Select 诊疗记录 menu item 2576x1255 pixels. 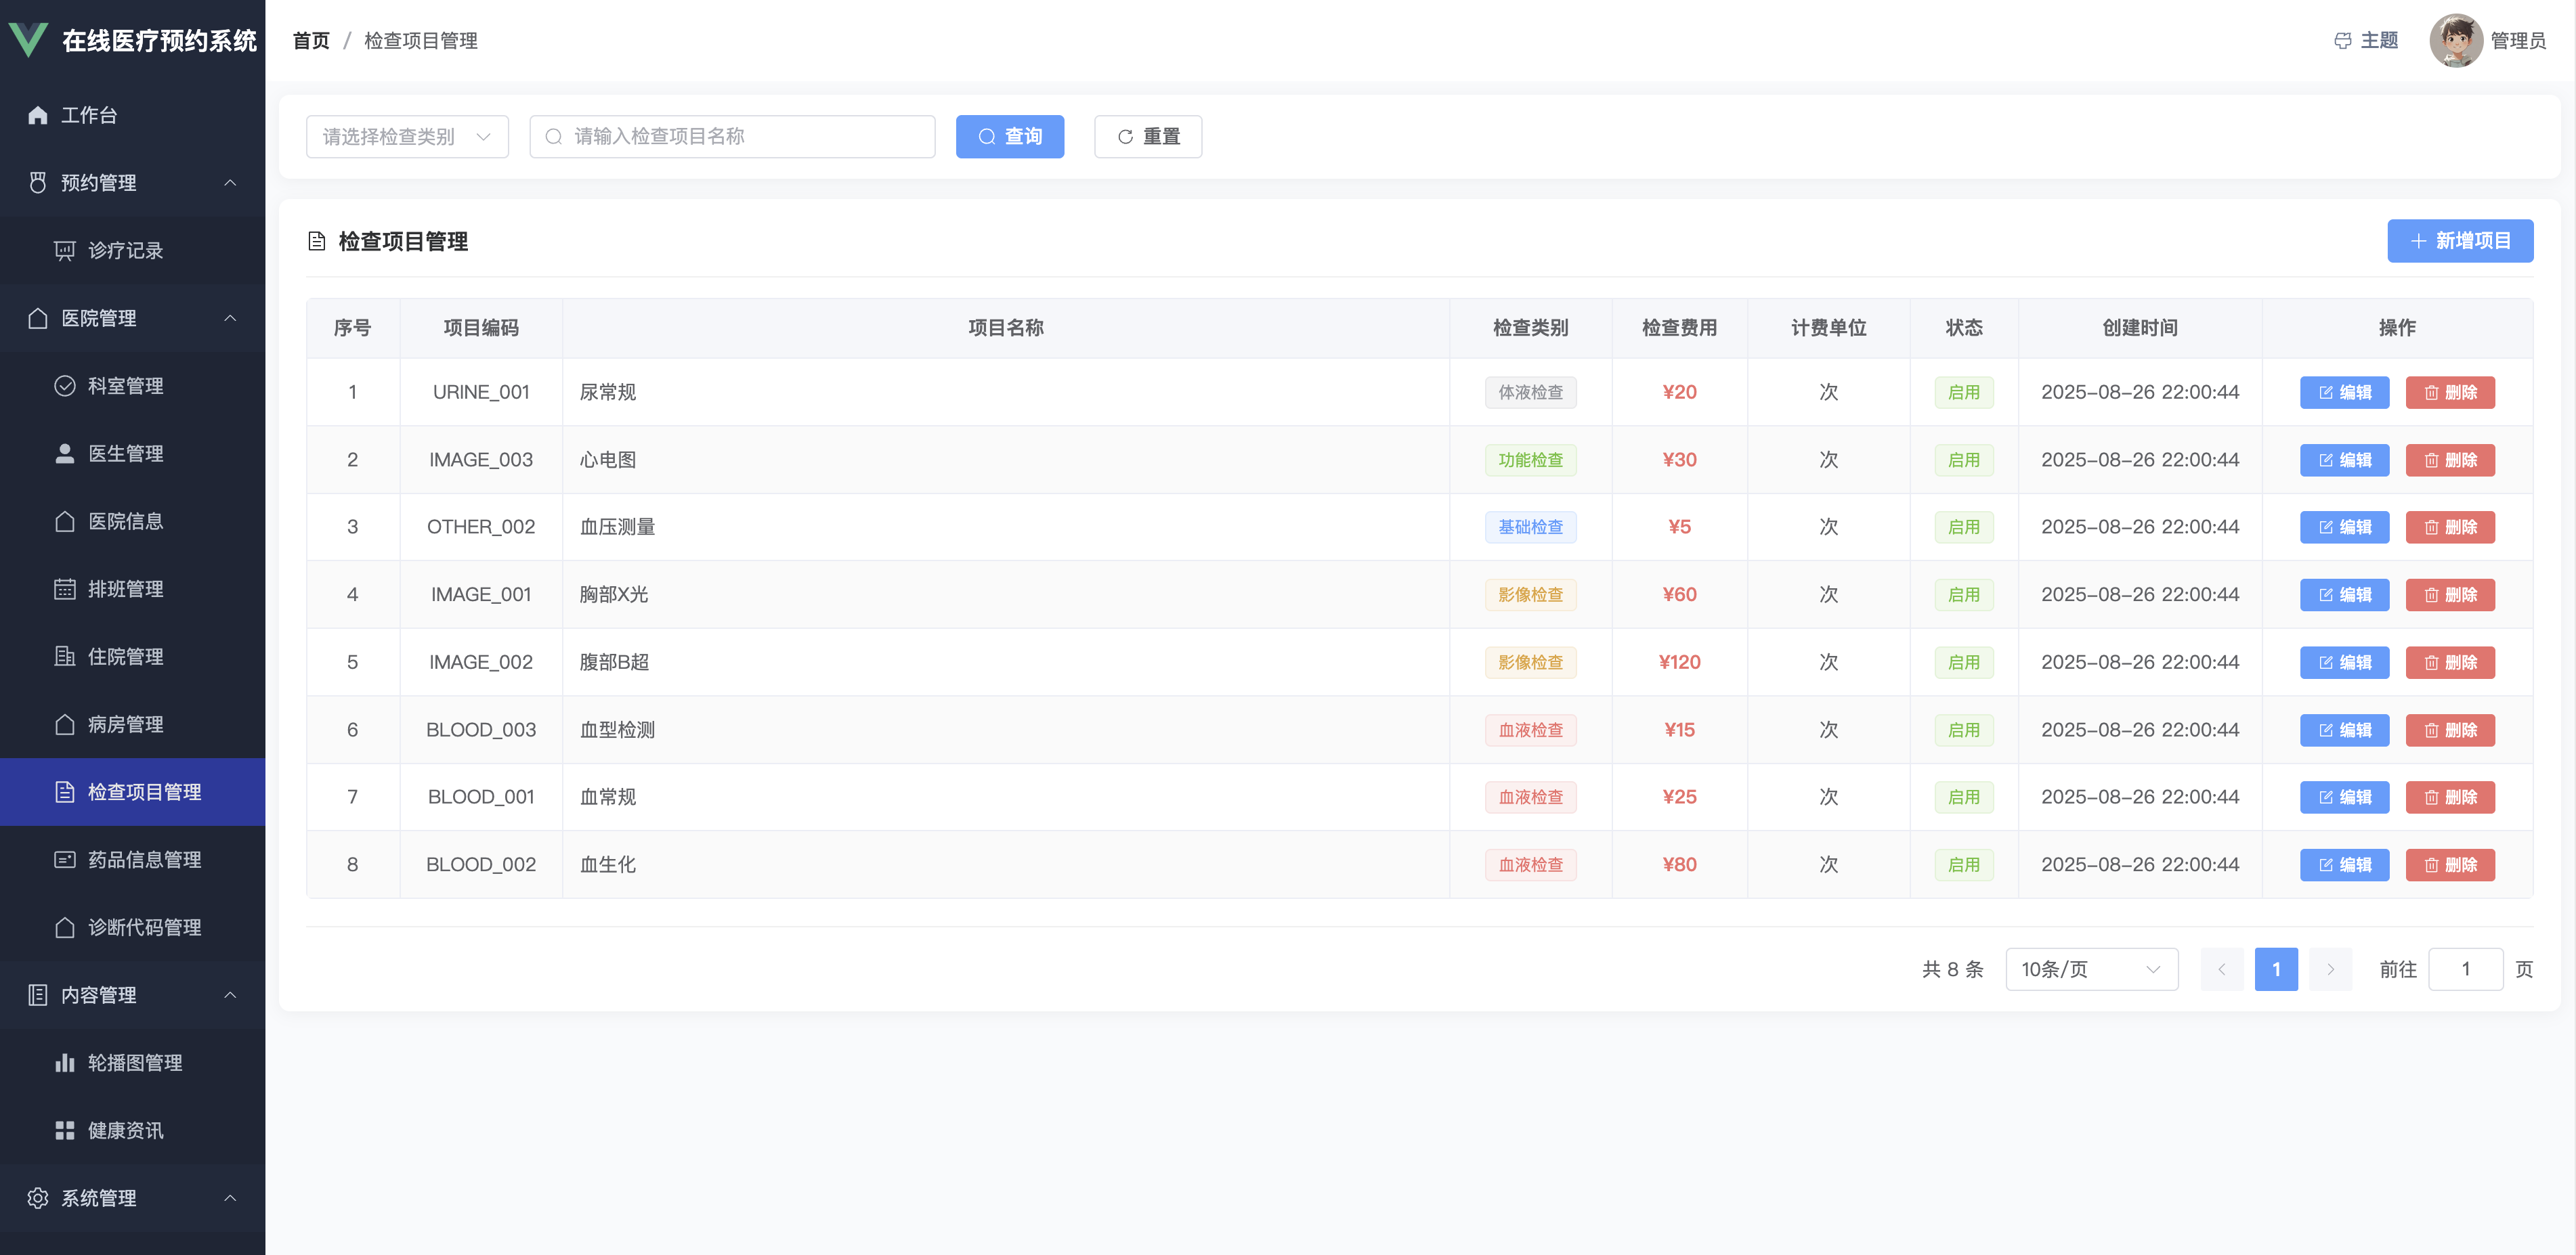pyautogui.click(x=125, y=251)
